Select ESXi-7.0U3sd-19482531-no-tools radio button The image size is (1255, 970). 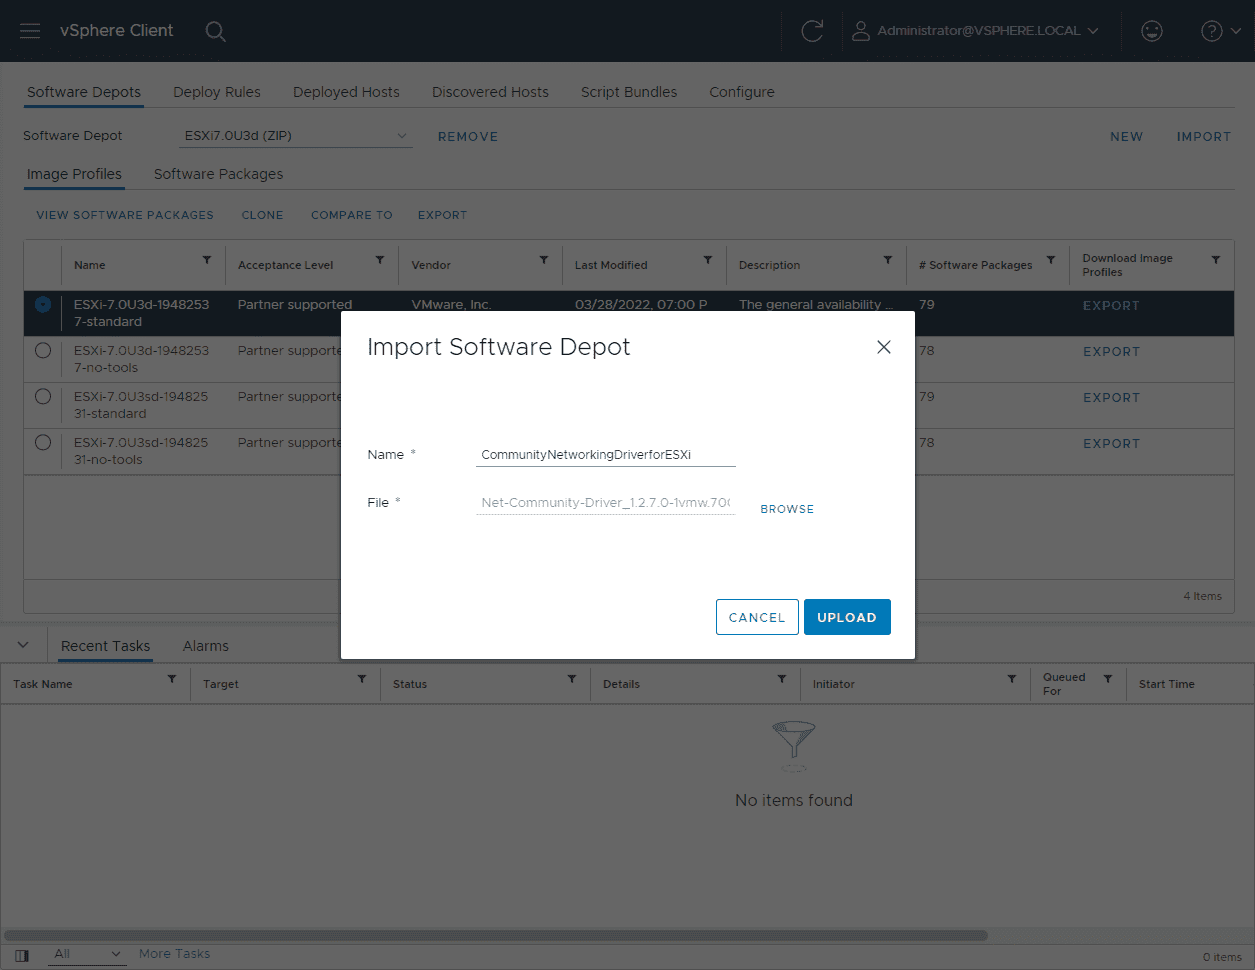(43, 443)
